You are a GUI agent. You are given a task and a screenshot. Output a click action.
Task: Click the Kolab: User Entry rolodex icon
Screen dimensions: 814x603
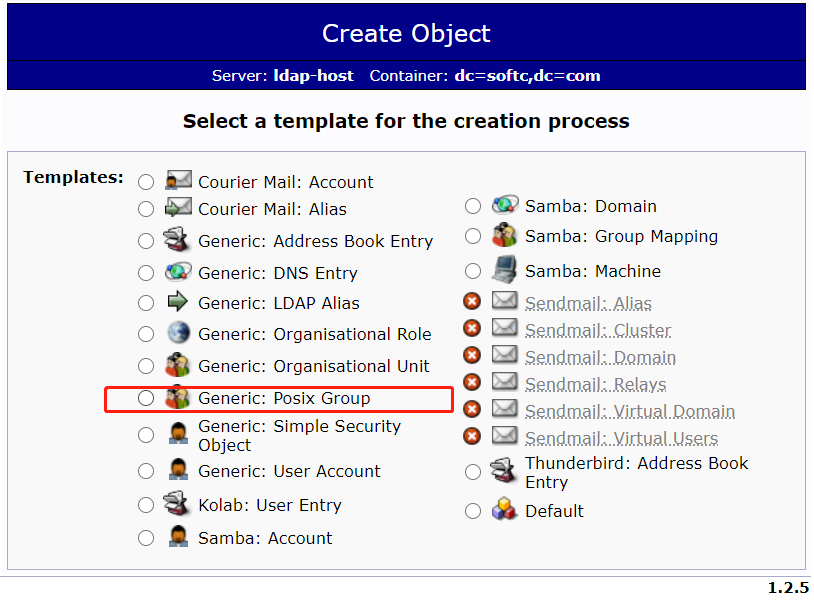tap(177, 503)
